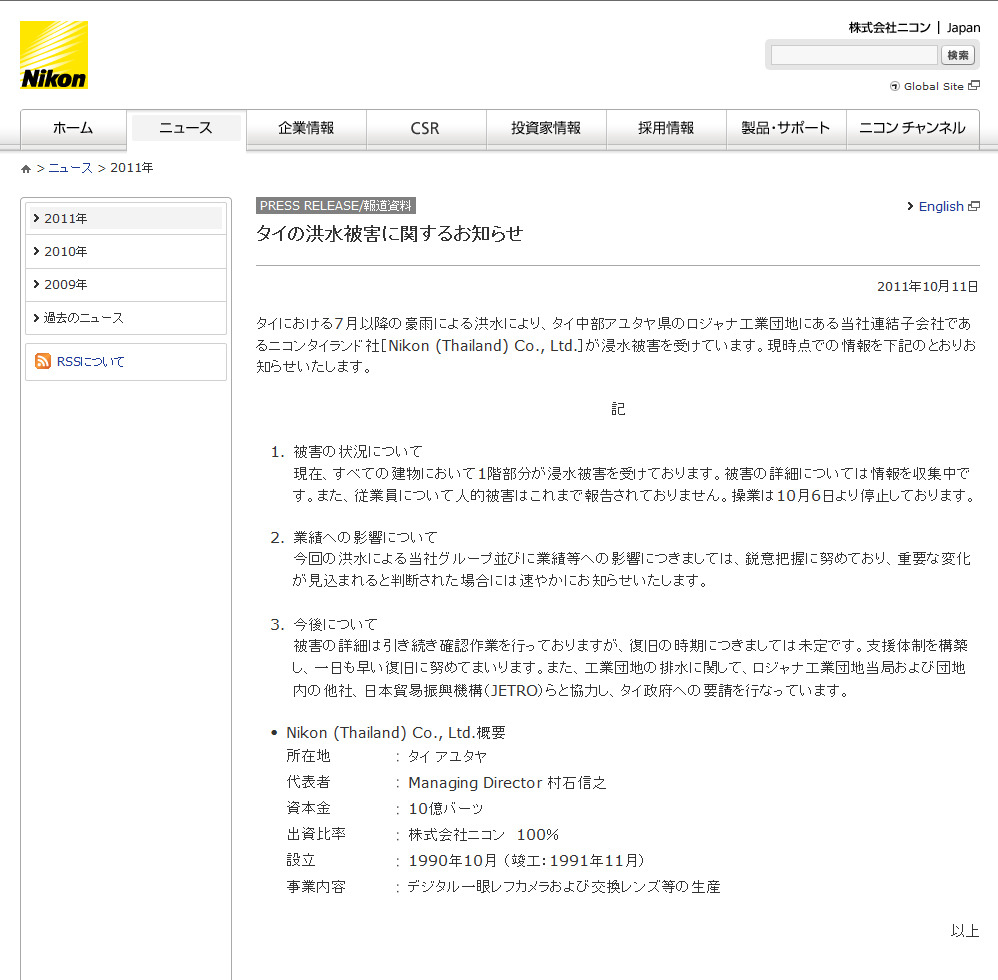
Task: Click the 資本金 label
Action: point(309,808)
